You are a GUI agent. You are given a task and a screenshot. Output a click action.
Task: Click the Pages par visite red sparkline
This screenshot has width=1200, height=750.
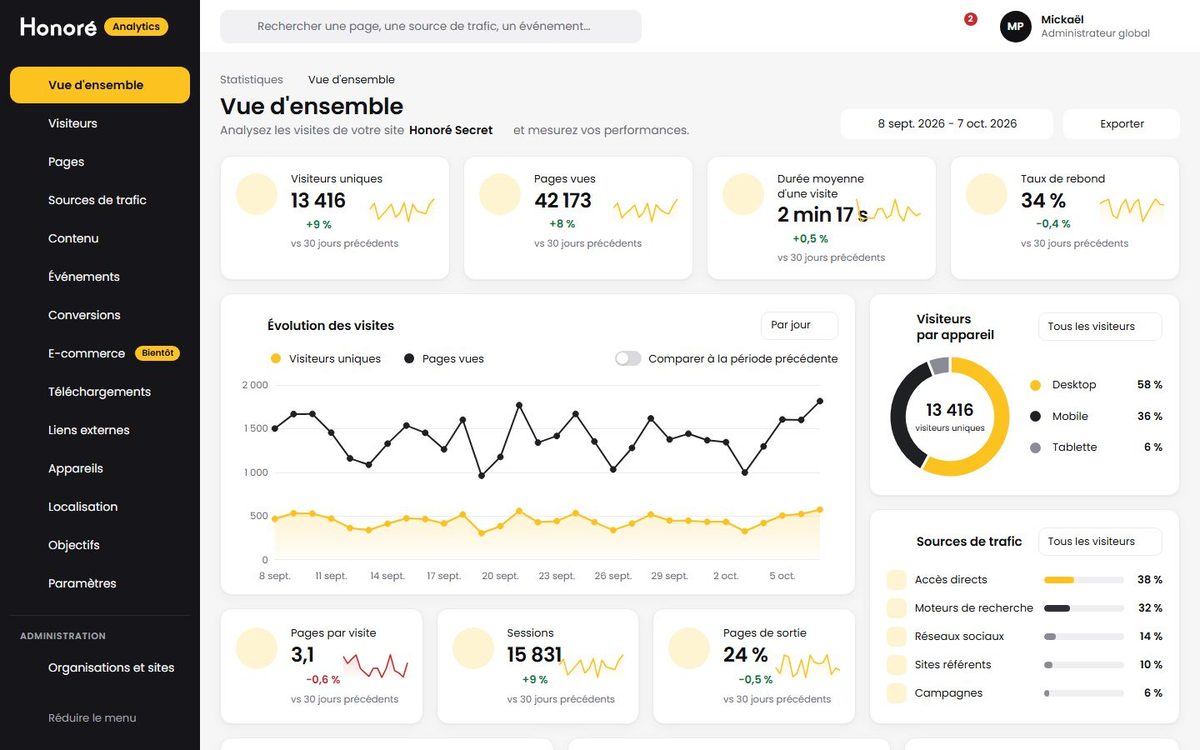[375, 666]
